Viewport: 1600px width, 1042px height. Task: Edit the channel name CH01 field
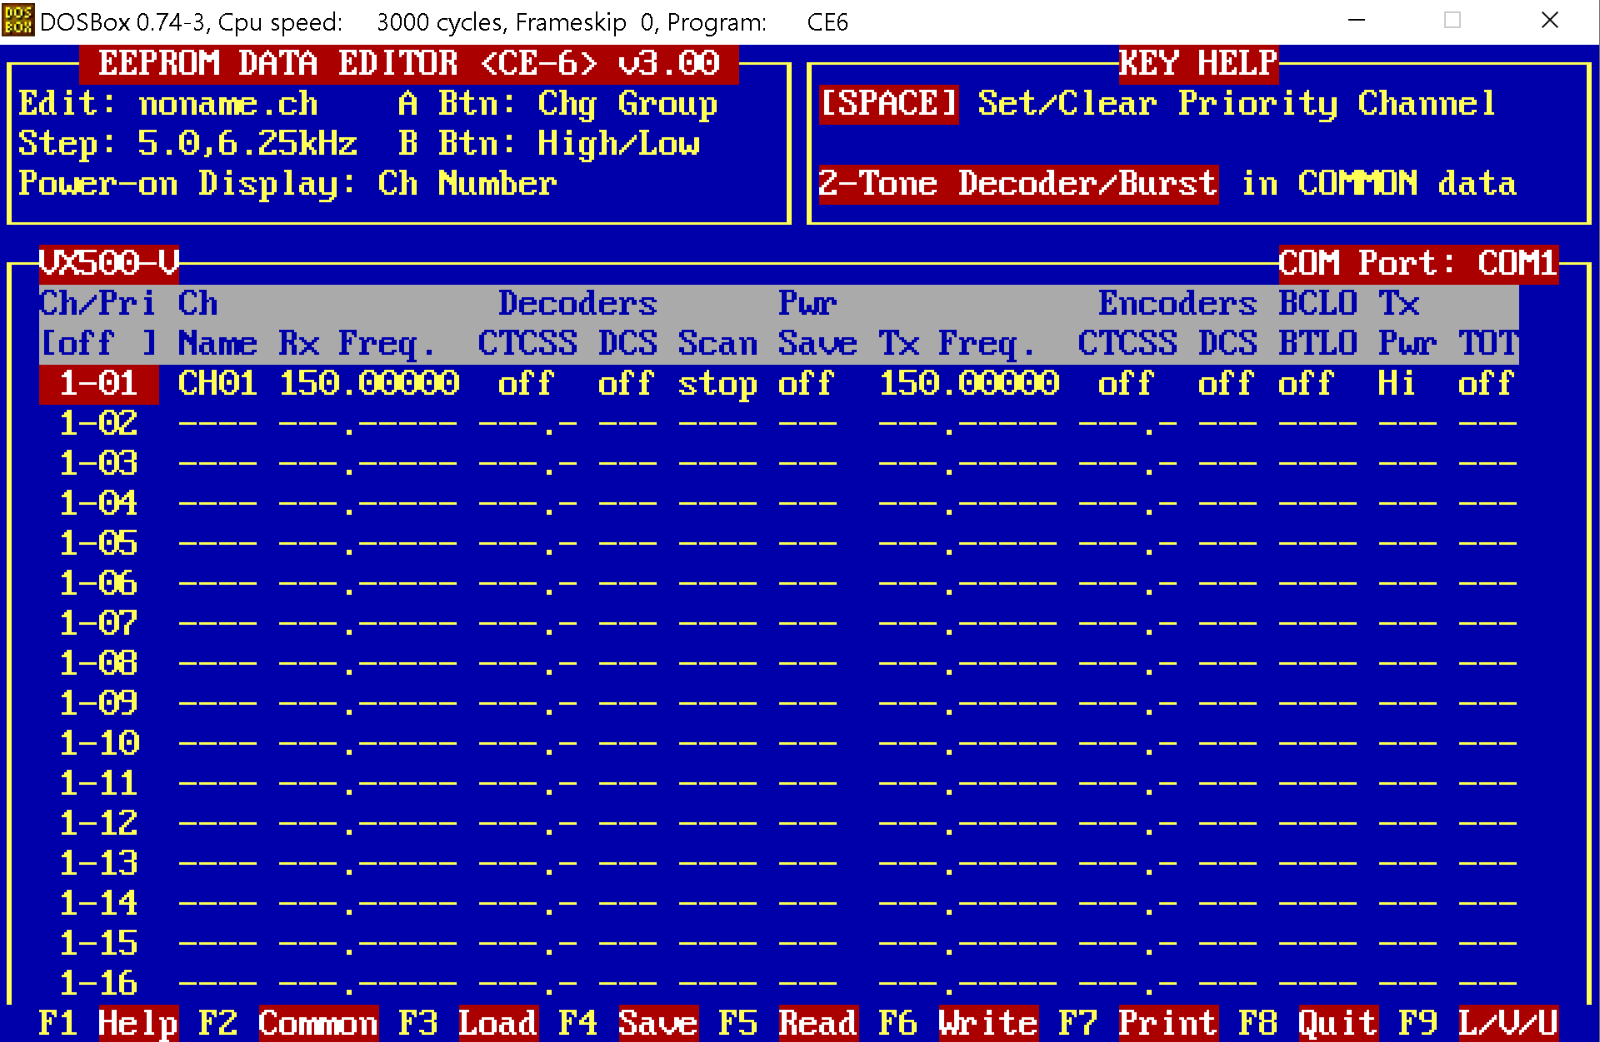217,382
